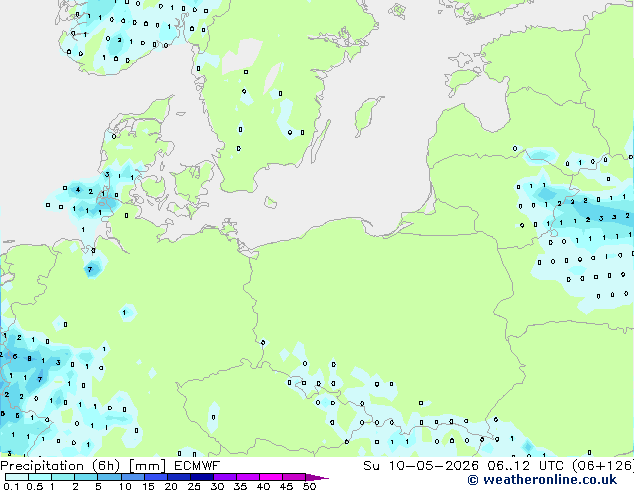Click the 1–2 mm legend color swatch

[x=63, y=477]
